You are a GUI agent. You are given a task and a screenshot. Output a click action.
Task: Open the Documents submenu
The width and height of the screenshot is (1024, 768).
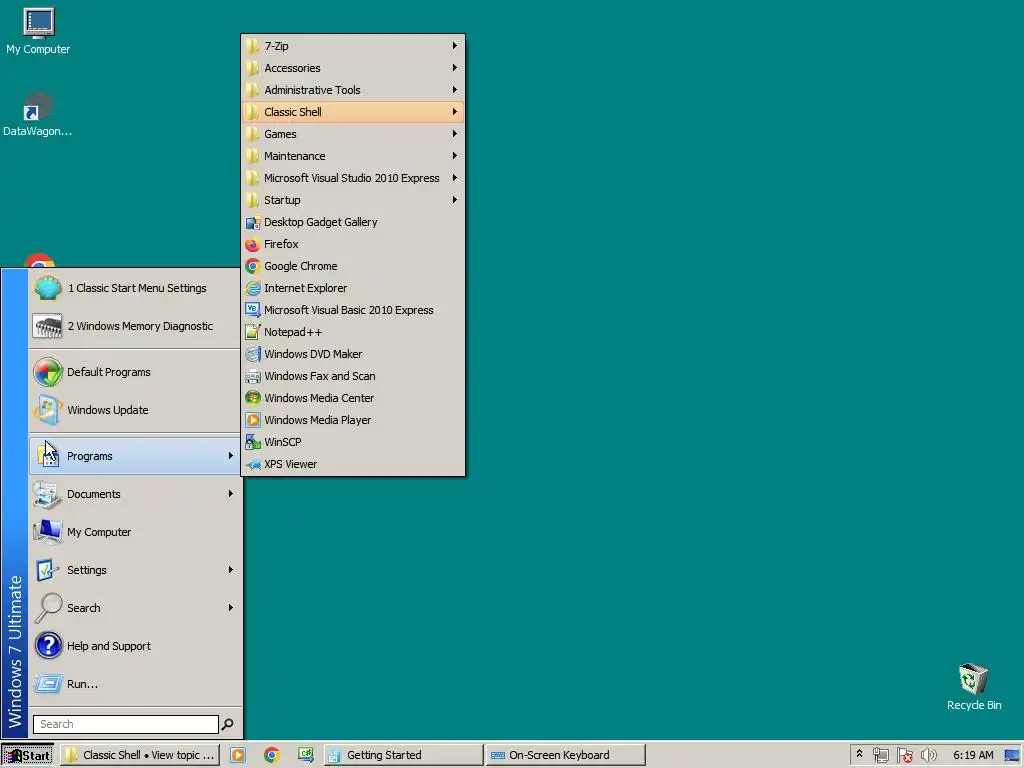(x=135, y=494)
